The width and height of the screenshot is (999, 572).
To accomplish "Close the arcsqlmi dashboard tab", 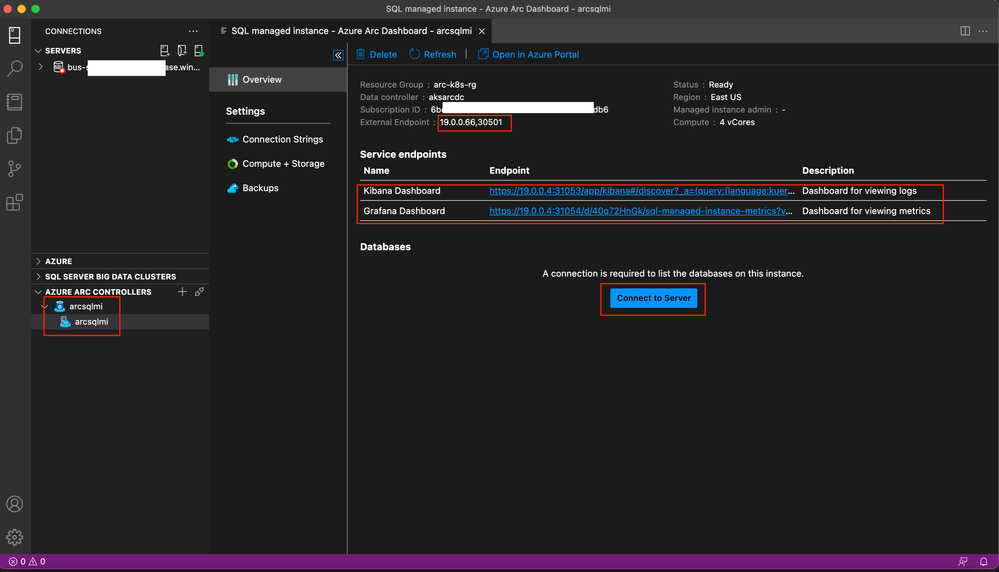I will coord(482,31).
